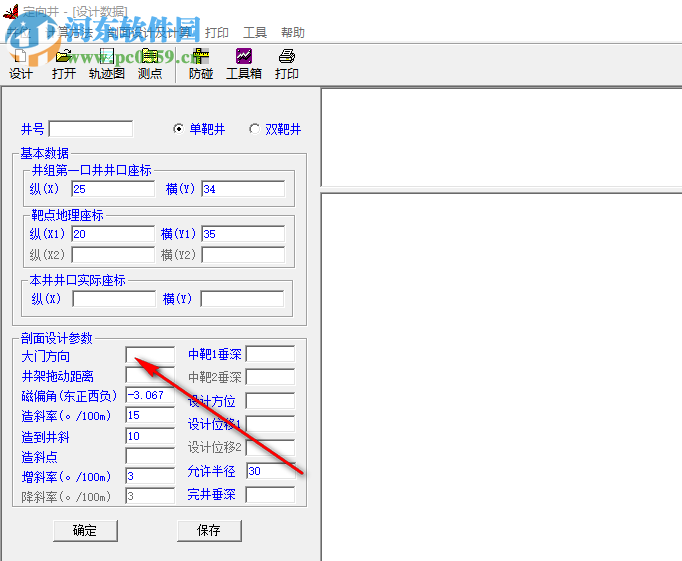Focus the 井号 input field

[x=90, y=129]
